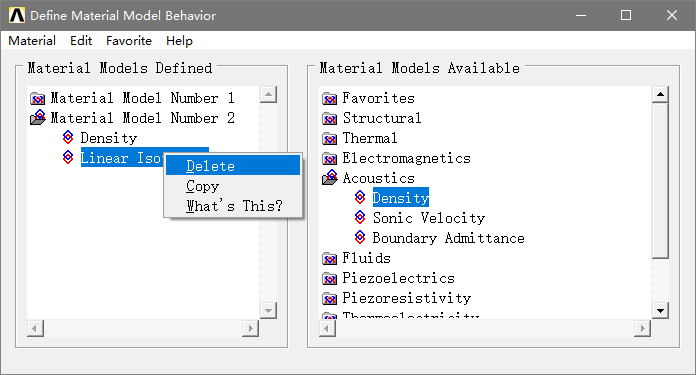Collapse Material Model Number 2 folder

(x=38, y=118)
